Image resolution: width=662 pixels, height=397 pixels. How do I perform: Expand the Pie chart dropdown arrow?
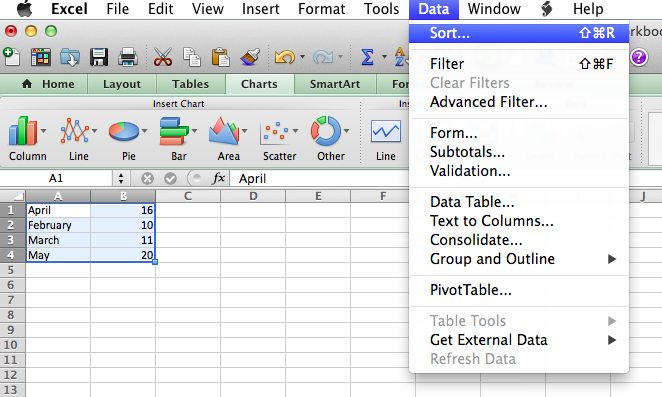tap(144, 131)
